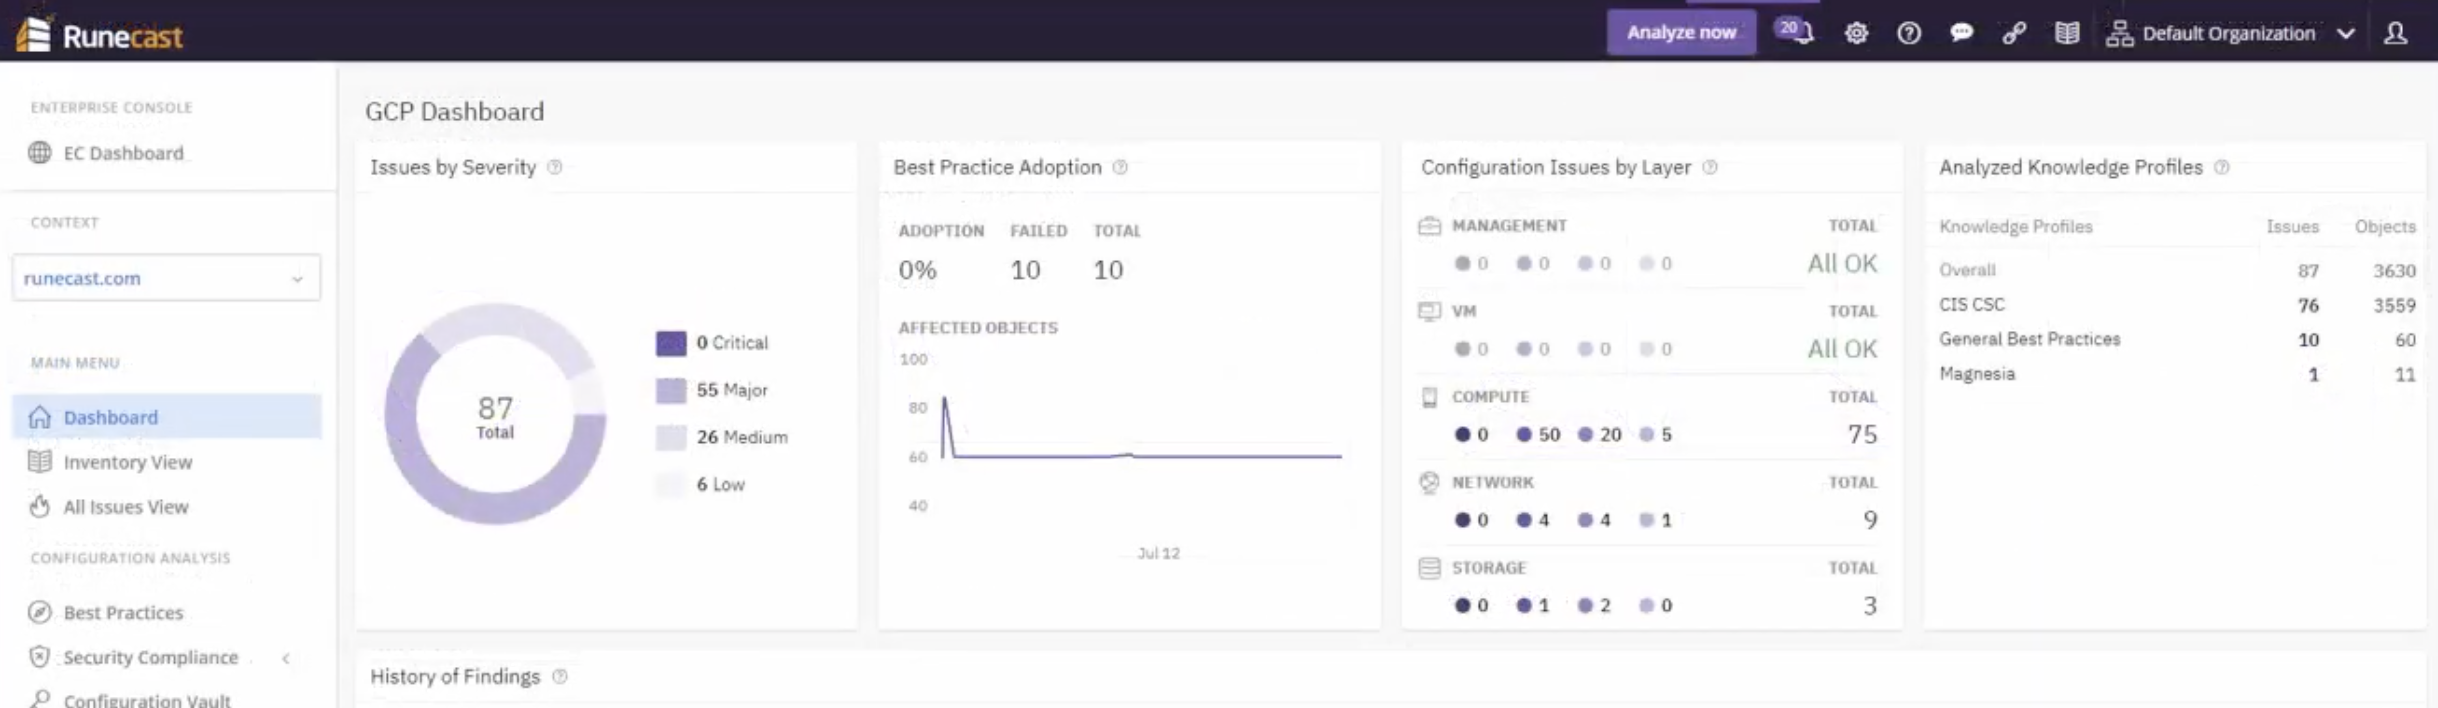
Task: Click the Inventory View icon
Action: click(x=39, y=462)
